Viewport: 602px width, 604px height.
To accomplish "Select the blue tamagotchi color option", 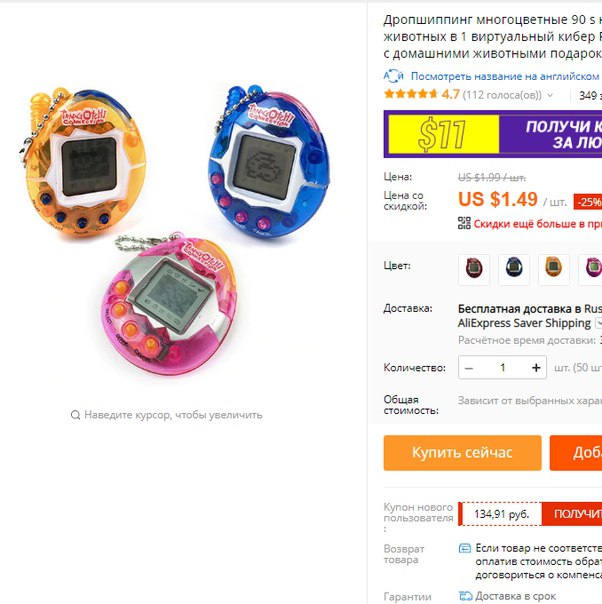I will pos(514,269).
